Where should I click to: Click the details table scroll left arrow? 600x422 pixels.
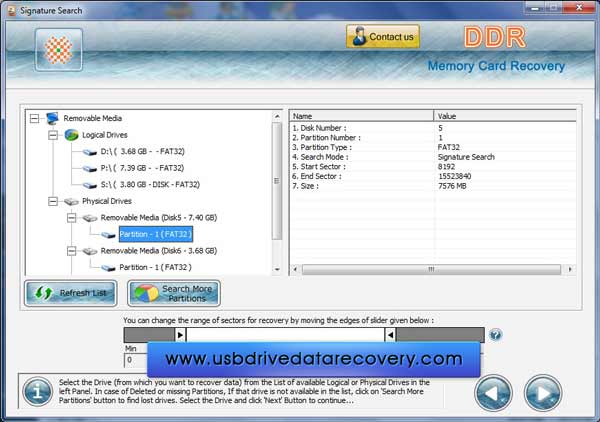[295, 269]
